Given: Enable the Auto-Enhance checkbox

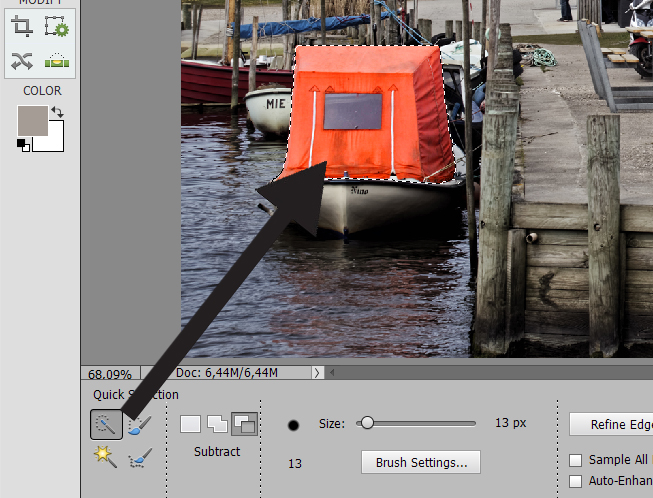Looking at the screenshot, I should [x=575, y=481].
